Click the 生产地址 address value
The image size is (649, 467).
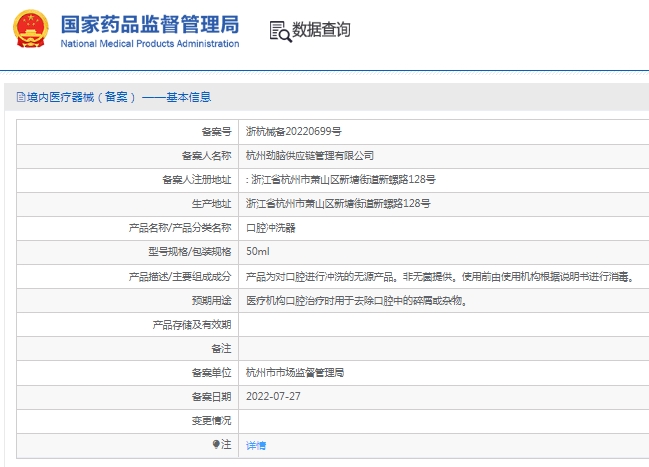tap(338, 204)
